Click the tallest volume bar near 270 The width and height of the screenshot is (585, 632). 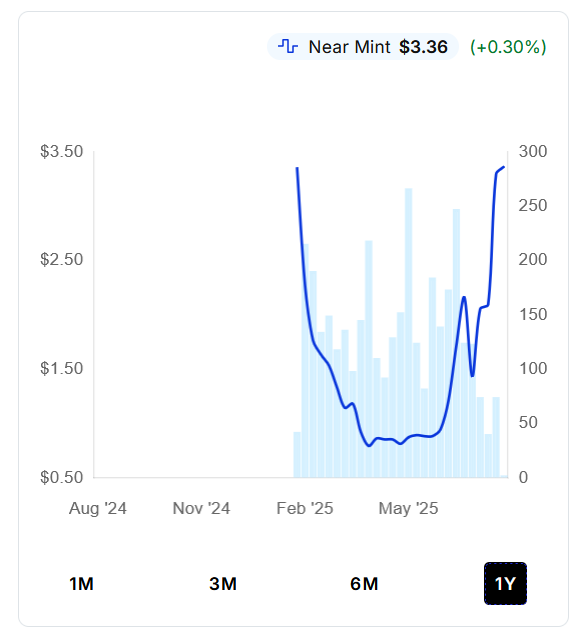[408, 333]
